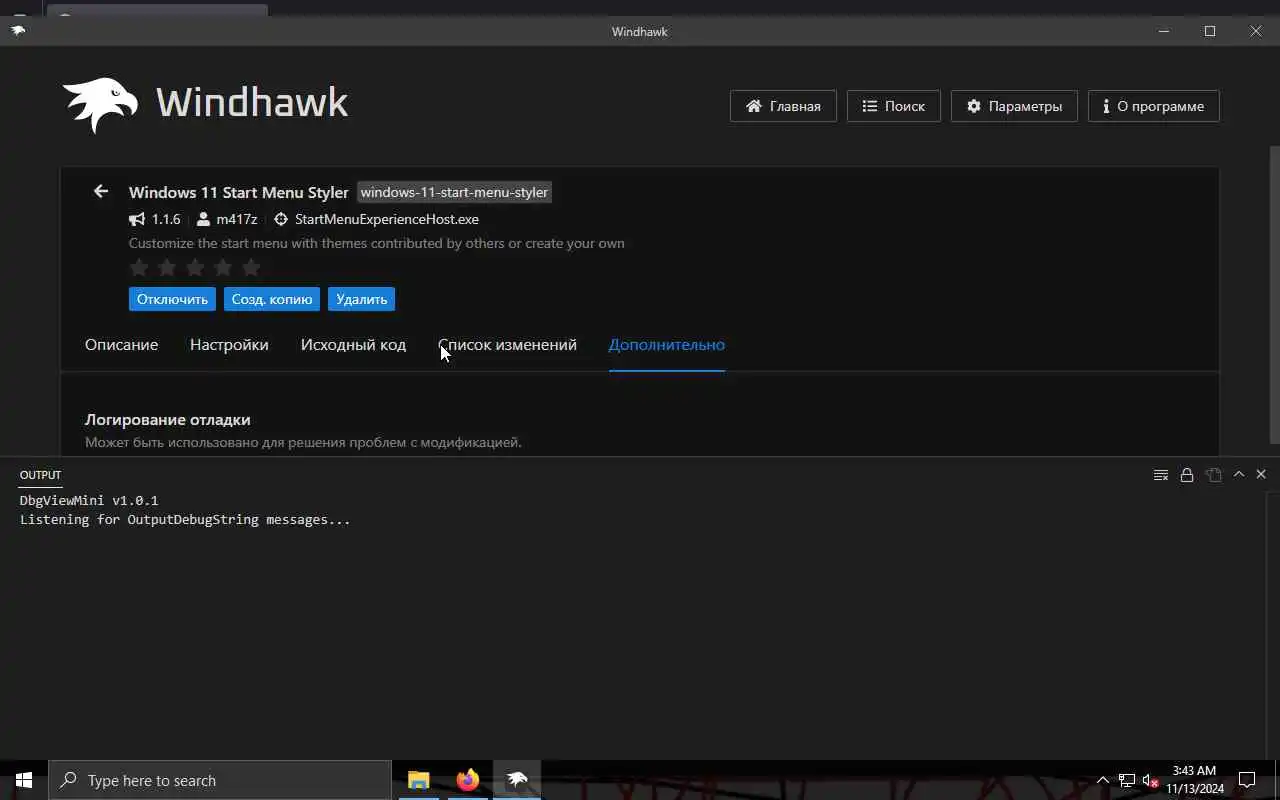Open О программе about page
The width and height of the screenshot is (1280, 800).
(x=1154, y=106)
